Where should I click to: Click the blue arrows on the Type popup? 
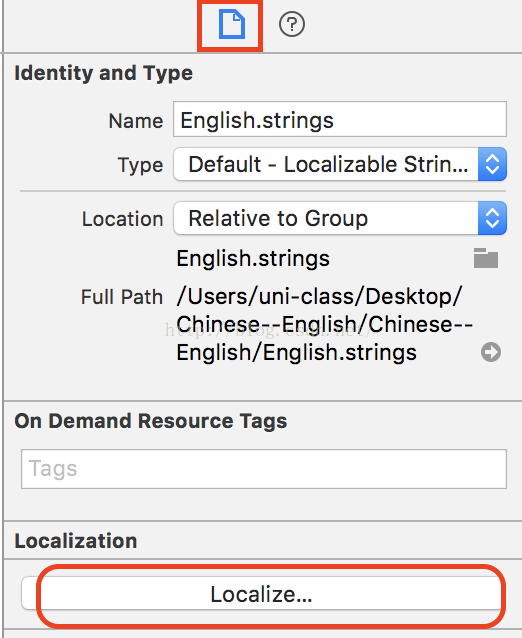(x=492, y=164)
